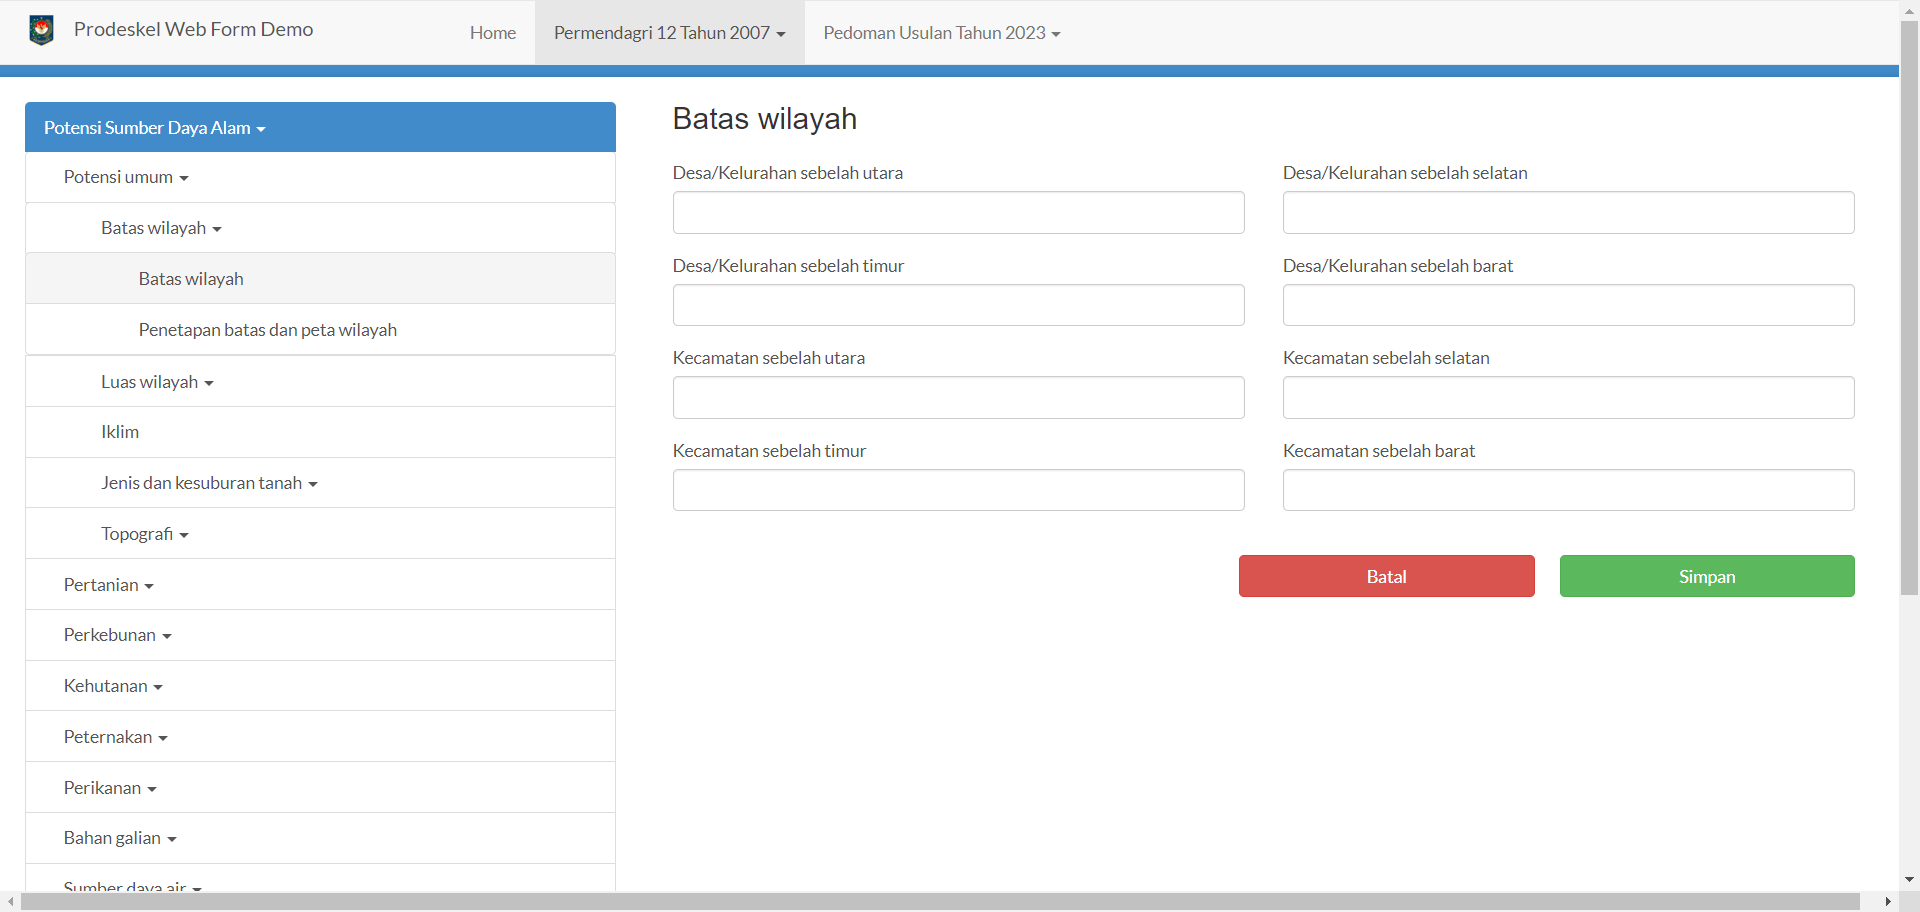Expand the Kehutanan section
Image resolution: width=1920 pixels, height=912 pixels.
[x=320, y=686]
